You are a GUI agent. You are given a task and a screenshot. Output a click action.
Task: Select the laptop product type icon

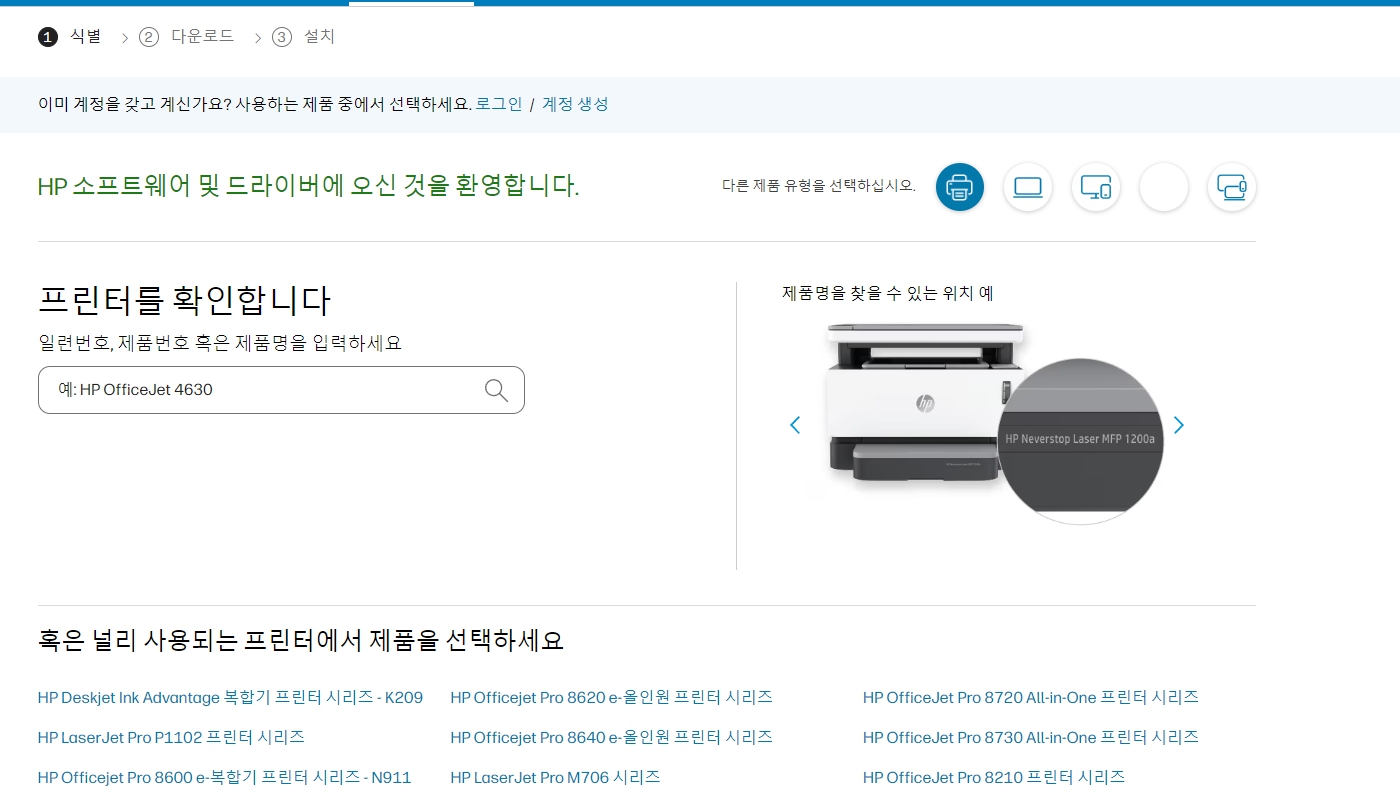tap(1028, 187)
